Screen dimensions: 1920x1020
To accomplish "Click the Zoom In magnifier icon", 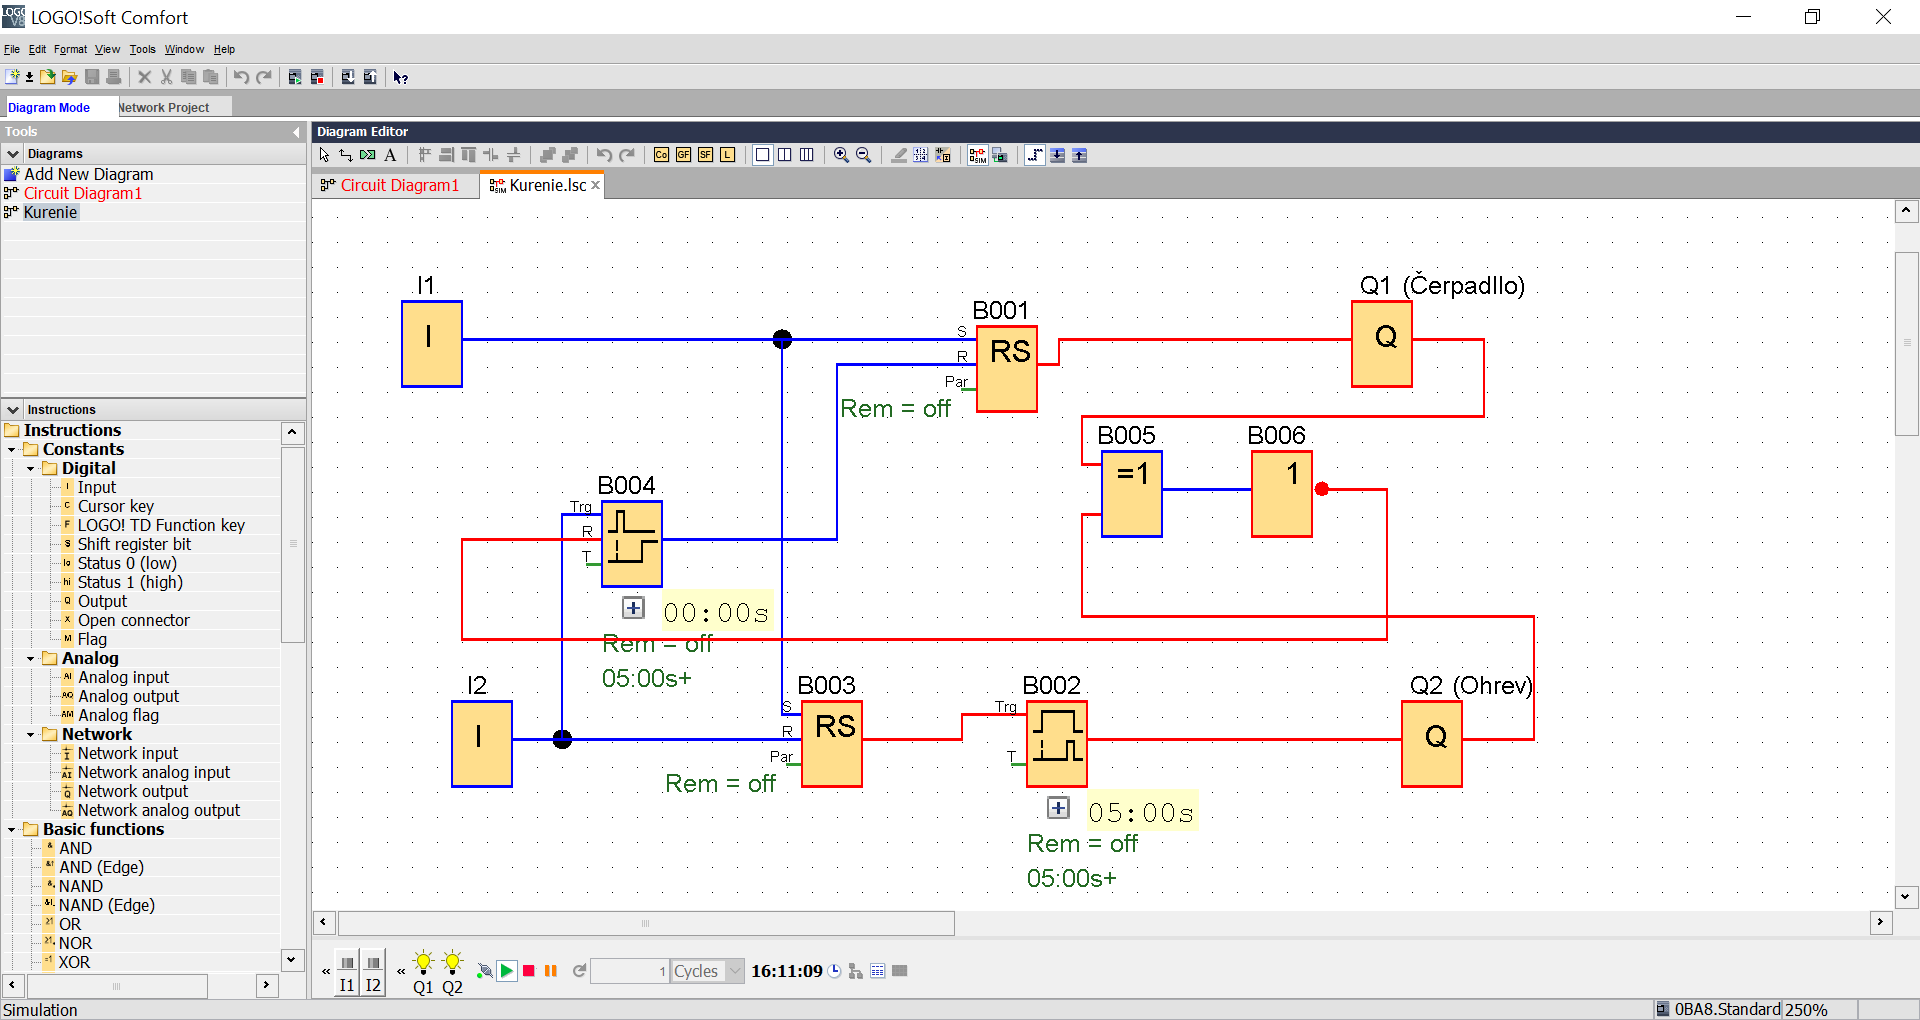I will (x=841, y=155).
